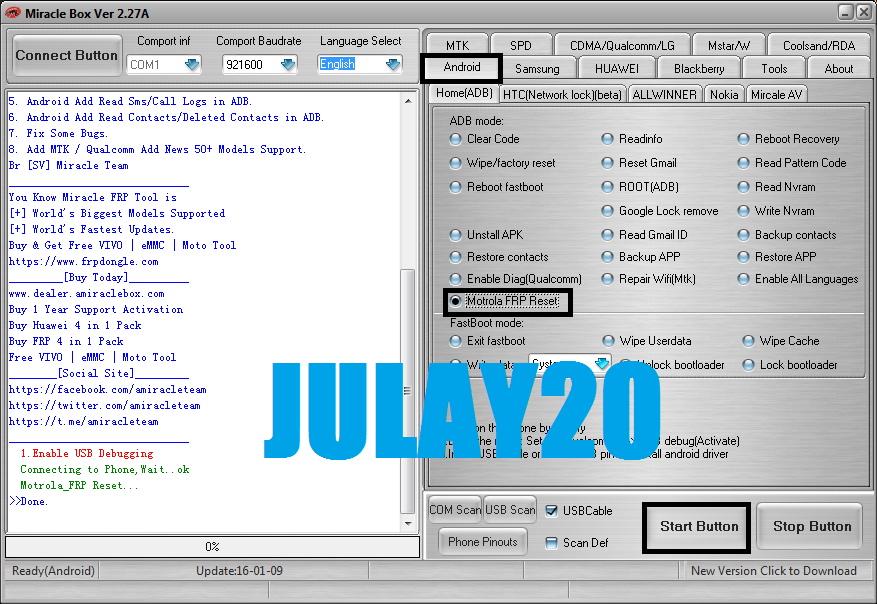Open the About tab
The height and width of the screenshot is (604, 877).
838,69
